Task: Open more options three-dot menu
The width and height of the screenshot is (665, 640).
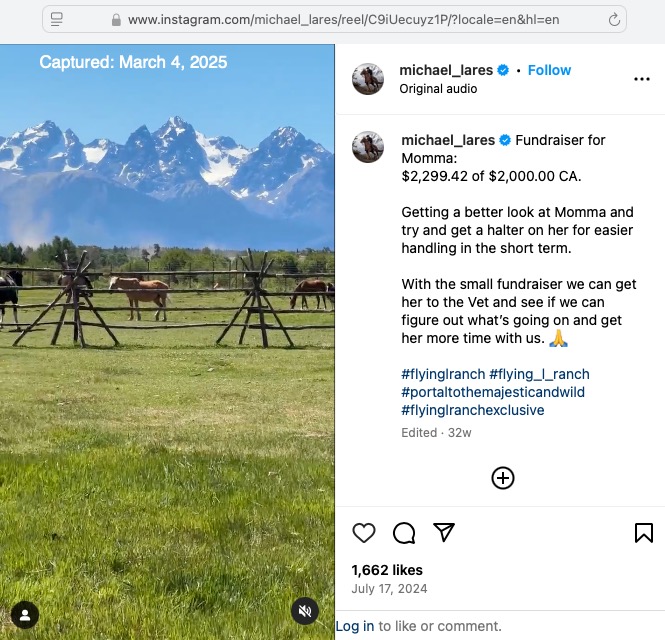Action: click(x=642, y=79)
